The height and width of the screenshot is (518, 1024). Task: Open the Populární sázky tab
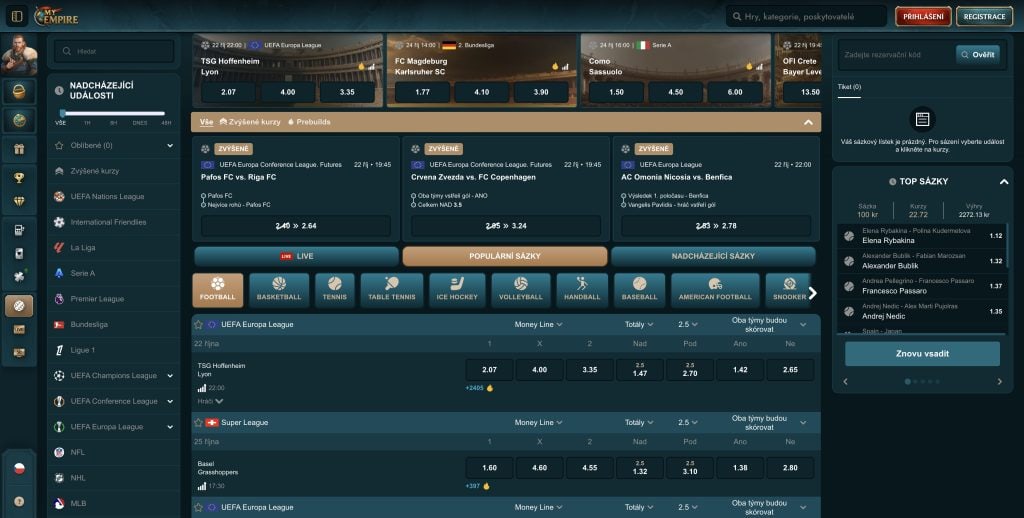[505, 256]
